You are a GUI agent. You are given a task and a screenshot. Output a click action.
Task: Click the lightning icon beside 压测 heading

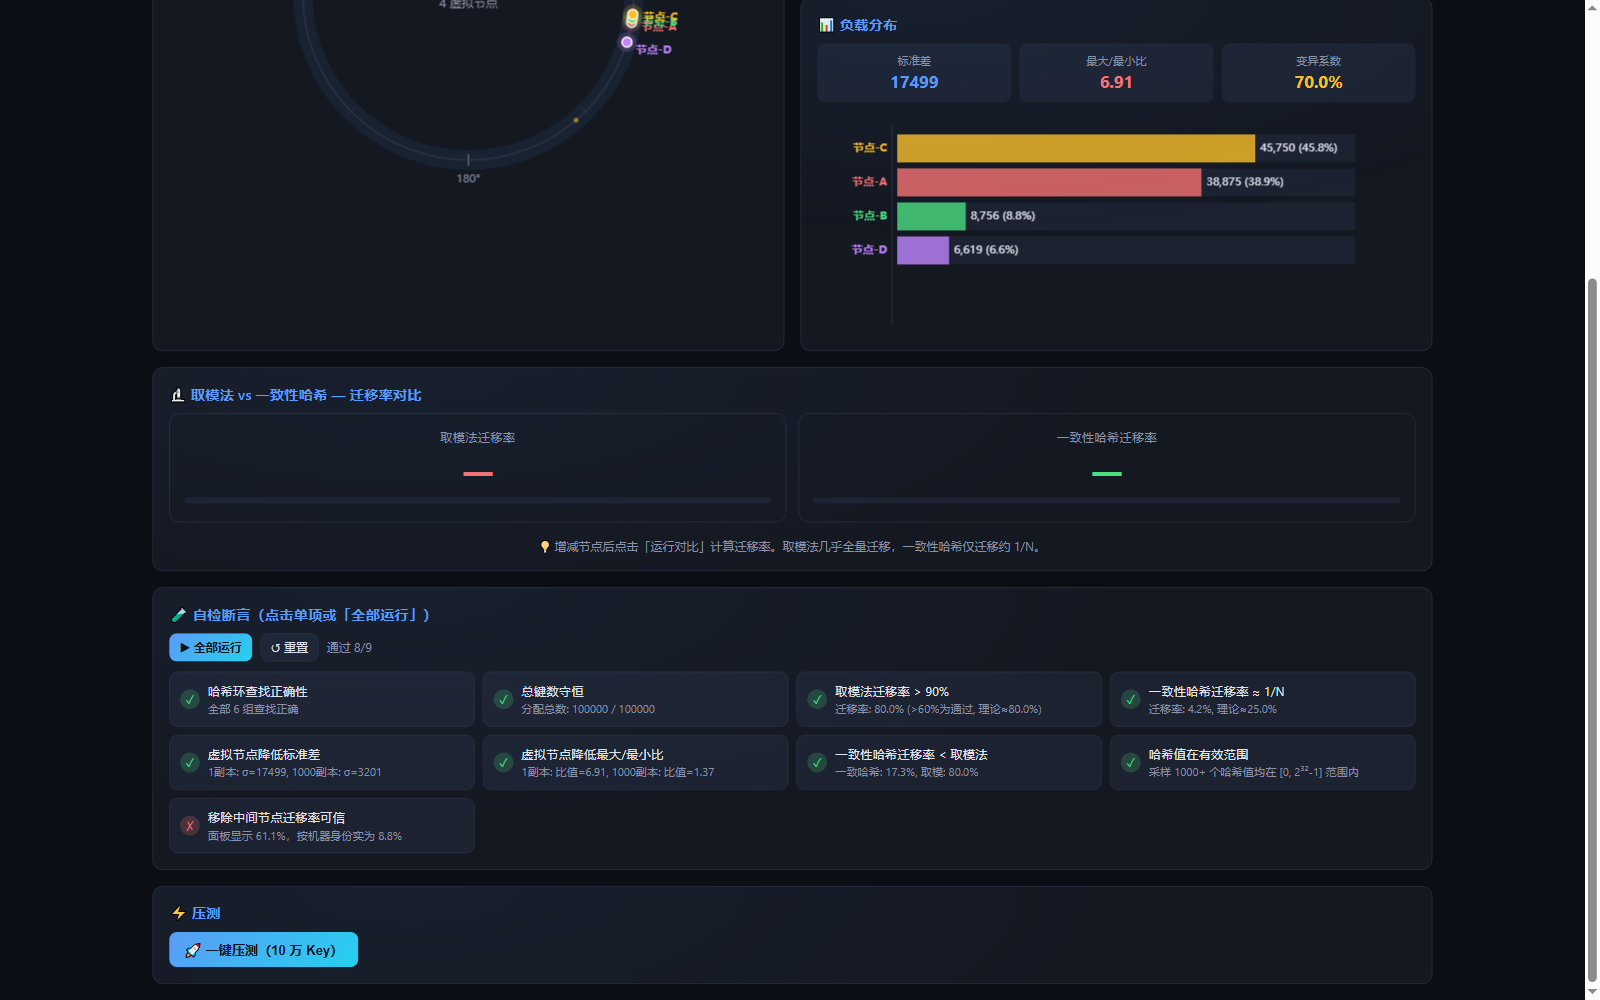tap(179, 913)
